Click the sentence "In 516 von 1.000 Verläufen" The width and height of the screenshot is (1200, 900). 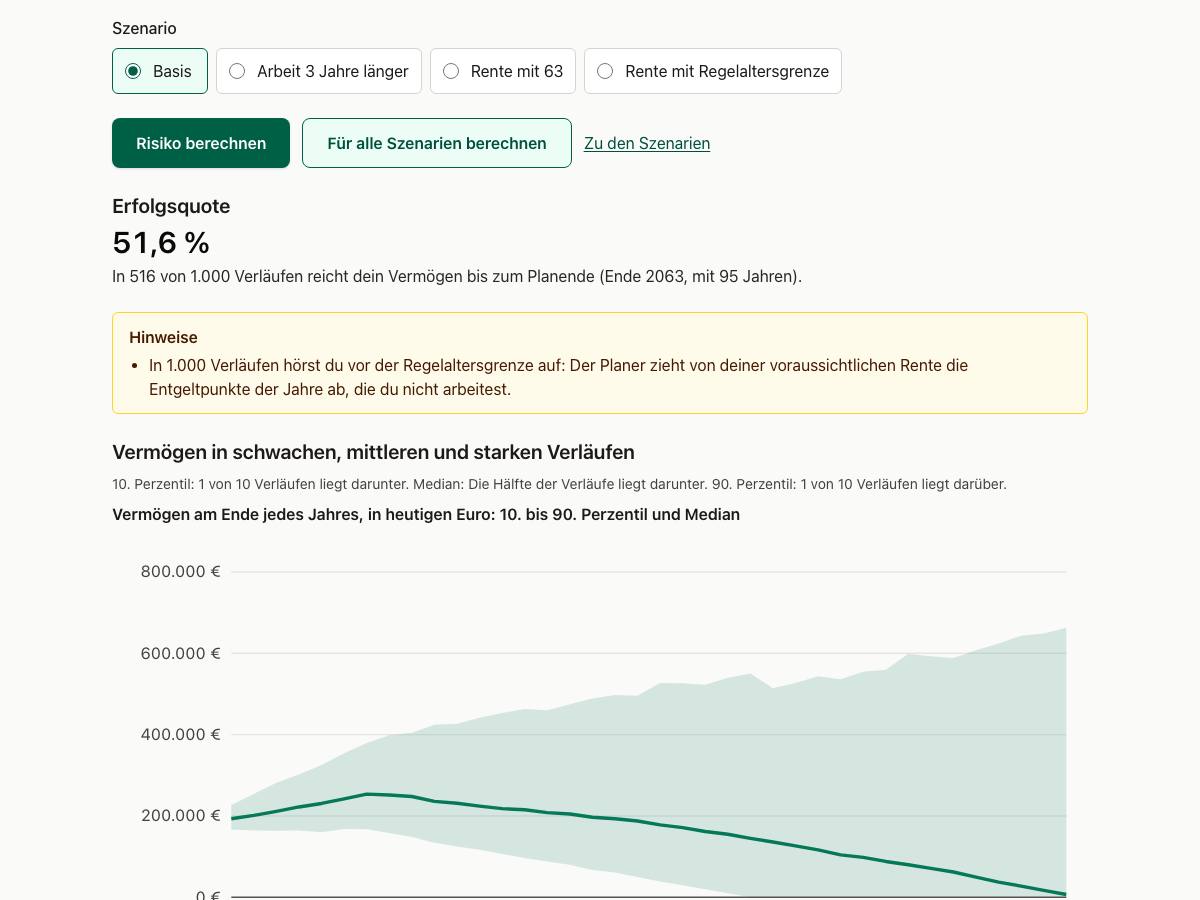(457, 276)
